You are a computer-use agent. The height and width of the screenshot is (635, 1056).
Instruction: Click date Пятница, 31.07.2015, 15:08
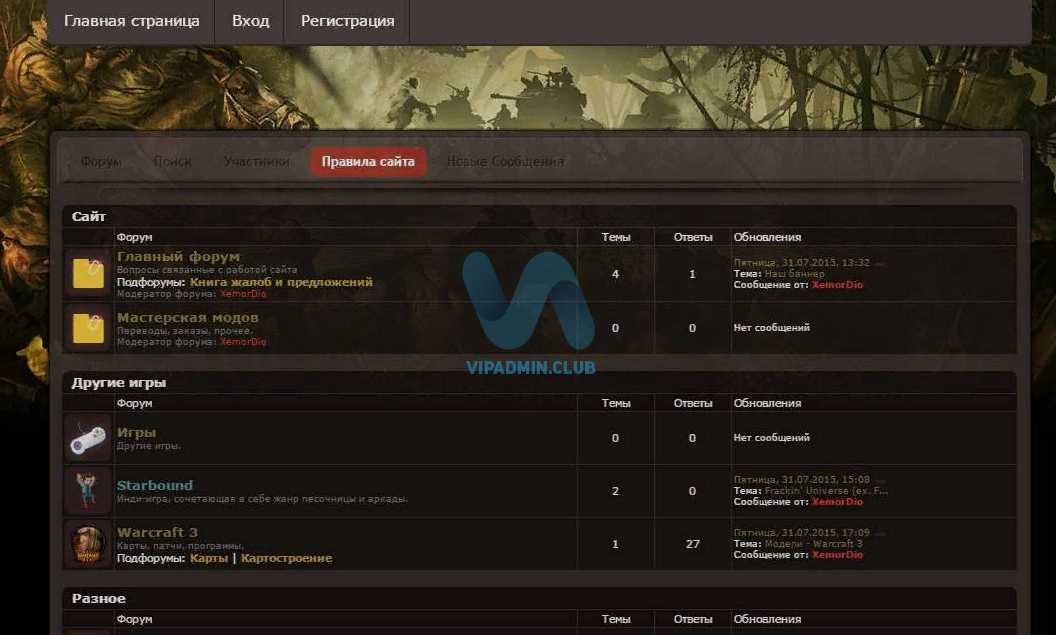pos(801,479)
